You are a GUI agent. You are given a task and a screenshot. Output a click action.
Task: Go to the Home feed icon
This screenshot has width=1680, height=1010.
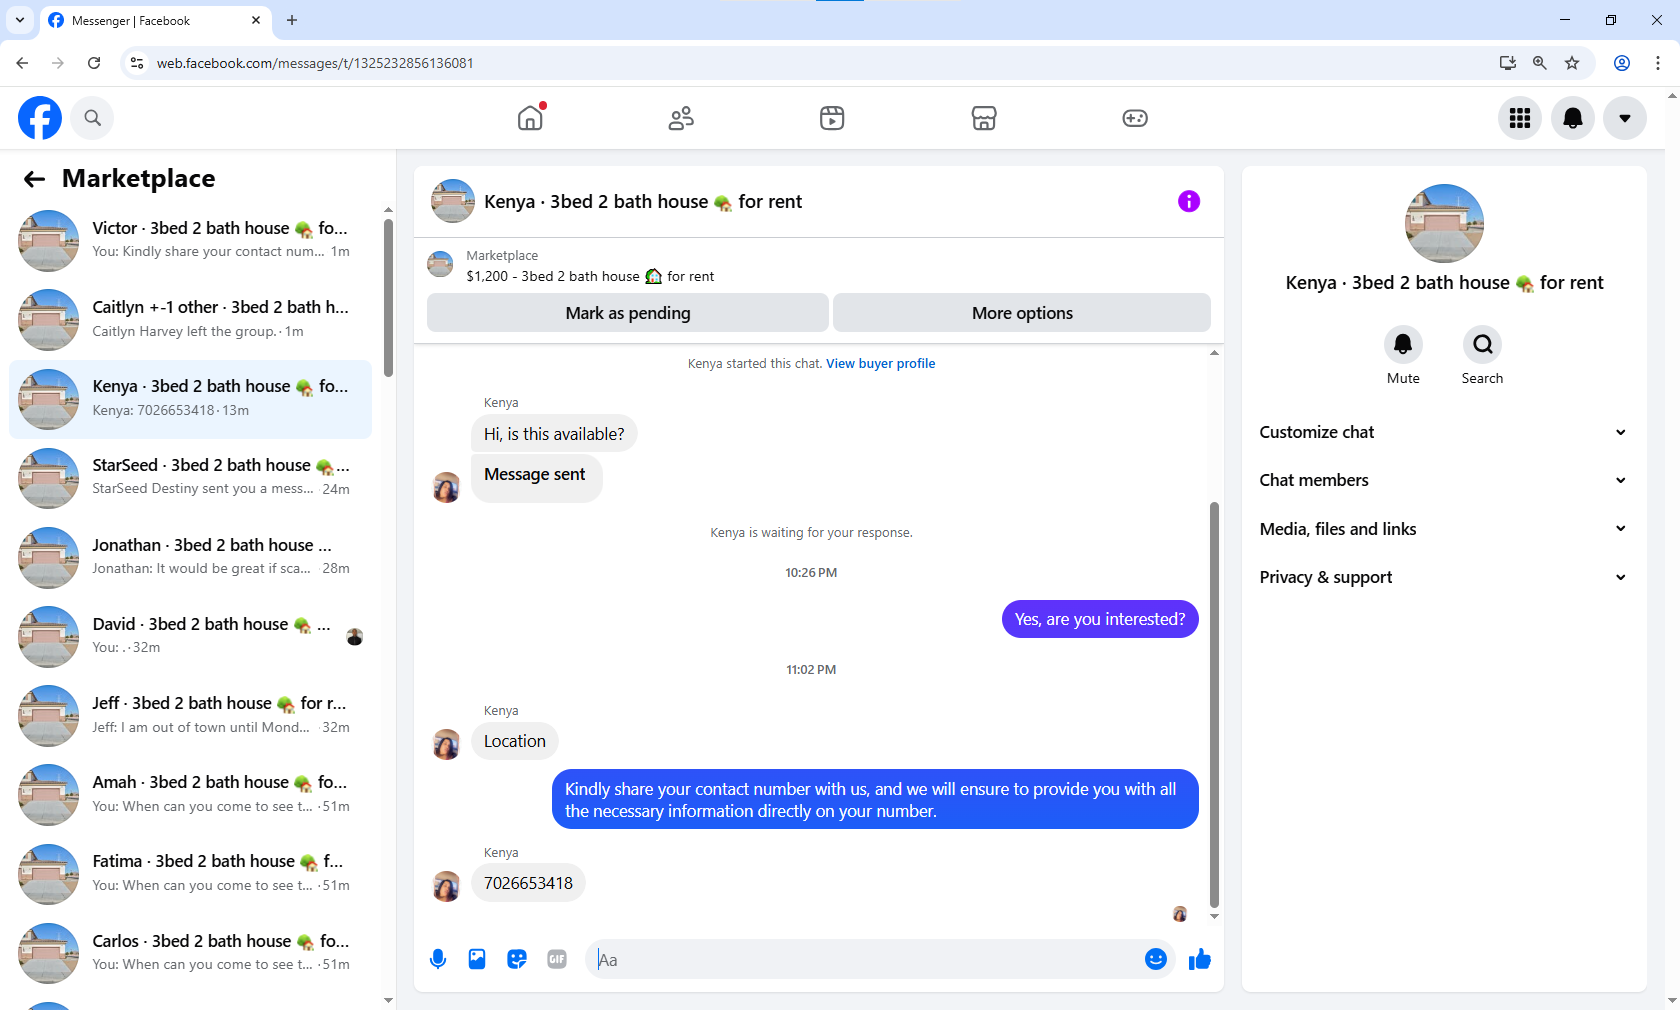point(530,118)
